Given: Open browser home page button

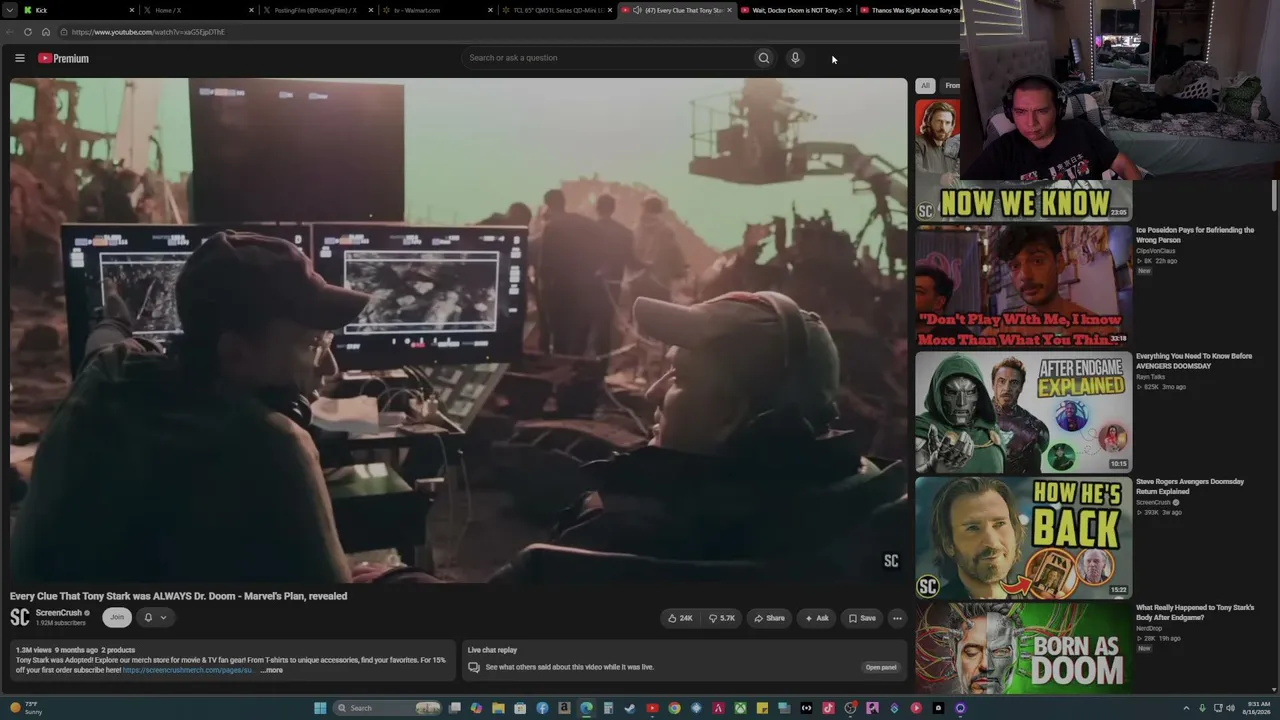Looking at the screenshot, I should click(x=46, y=32).
